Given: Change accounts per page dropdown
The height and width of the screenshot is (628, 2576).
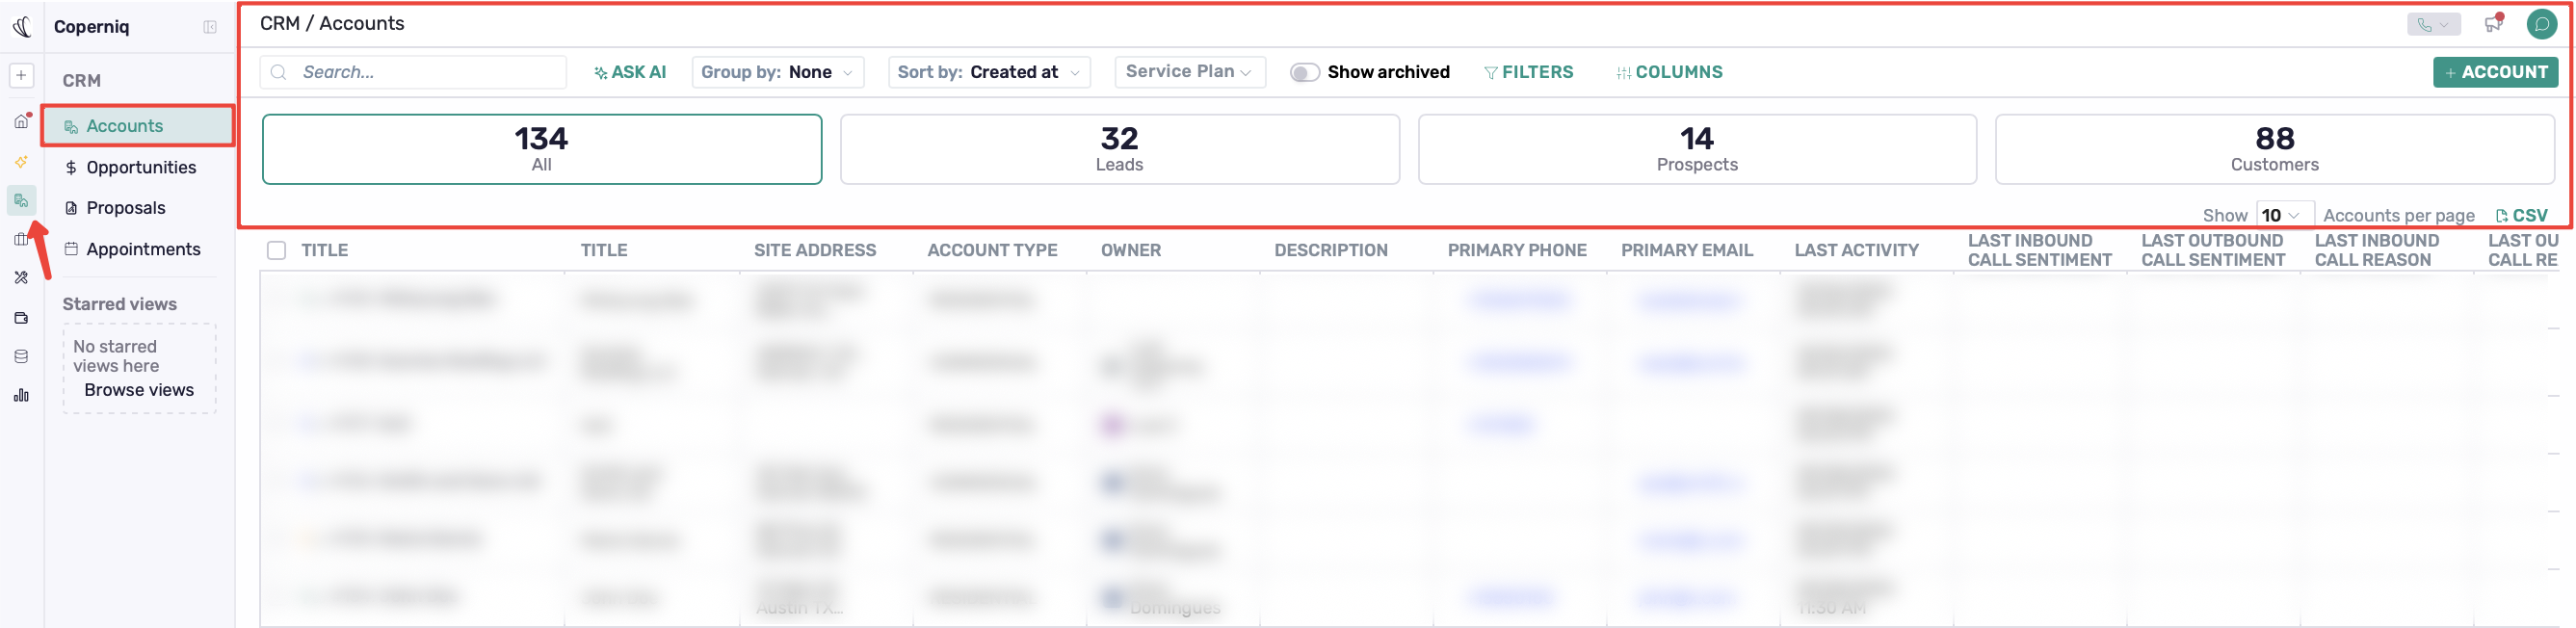Looking at the screenshot, I should [2284, 215].
